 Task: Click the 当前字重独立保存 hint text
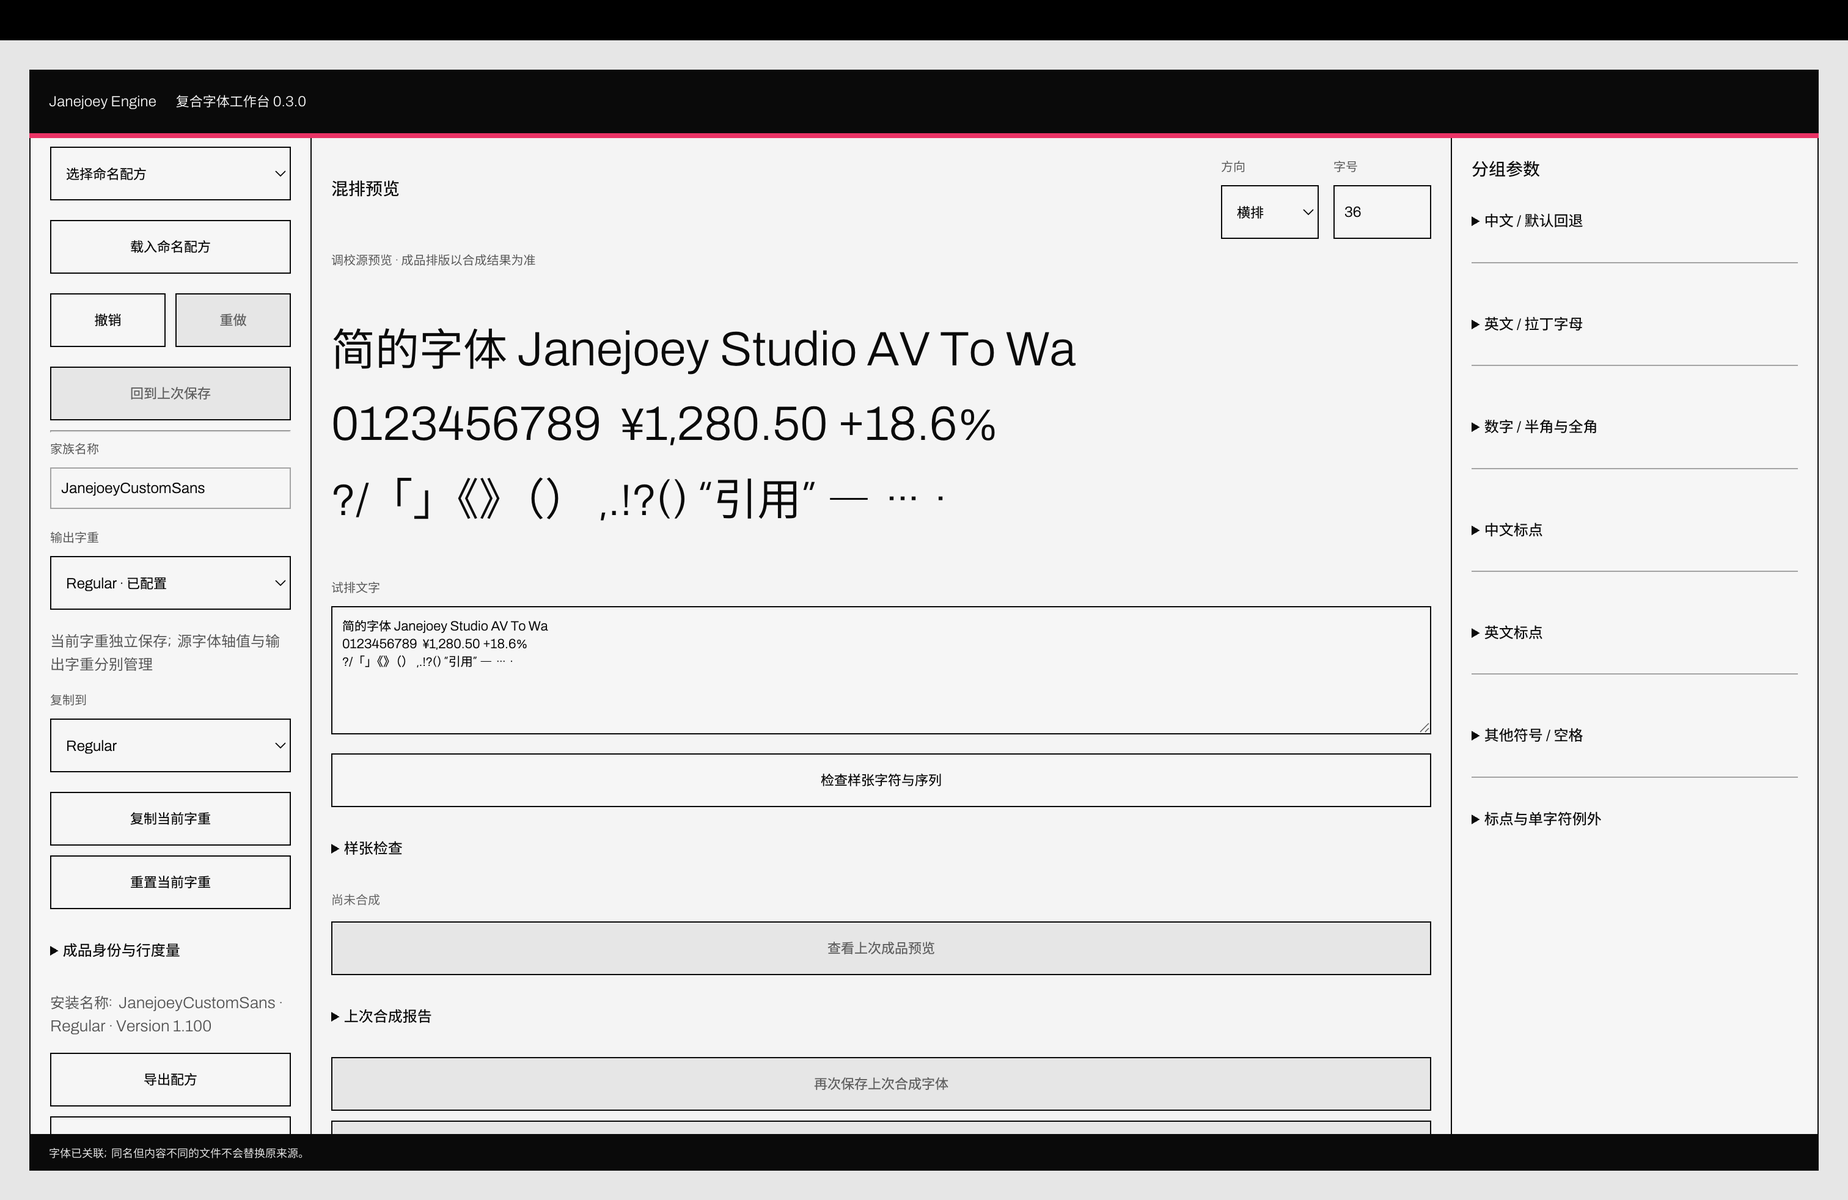165,652
